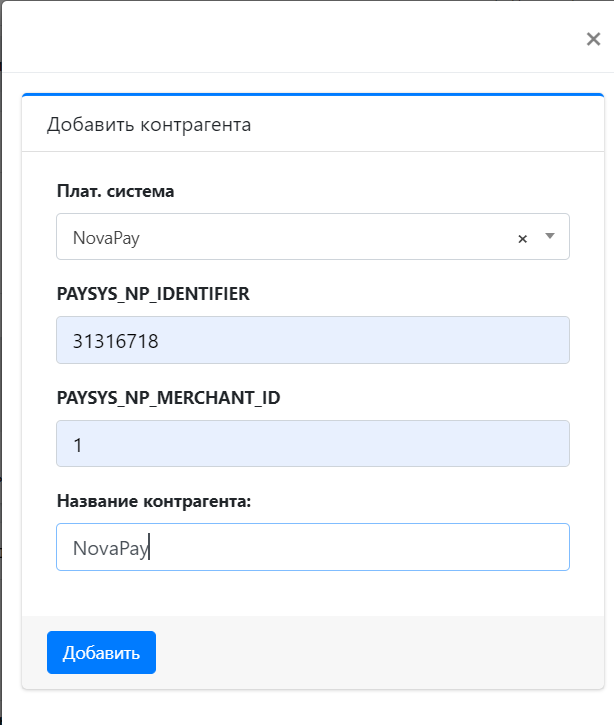Viewport: 614px width, 725px height.
Task: Focus the Название контрагента text field
Action: [x=313, y=547]
